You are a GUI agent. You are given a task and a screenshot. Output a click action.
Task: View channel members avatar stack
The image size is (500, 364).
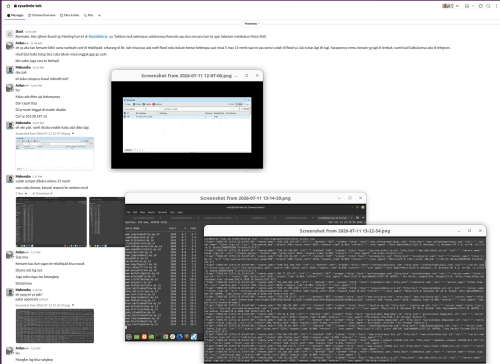coord(450,6)
